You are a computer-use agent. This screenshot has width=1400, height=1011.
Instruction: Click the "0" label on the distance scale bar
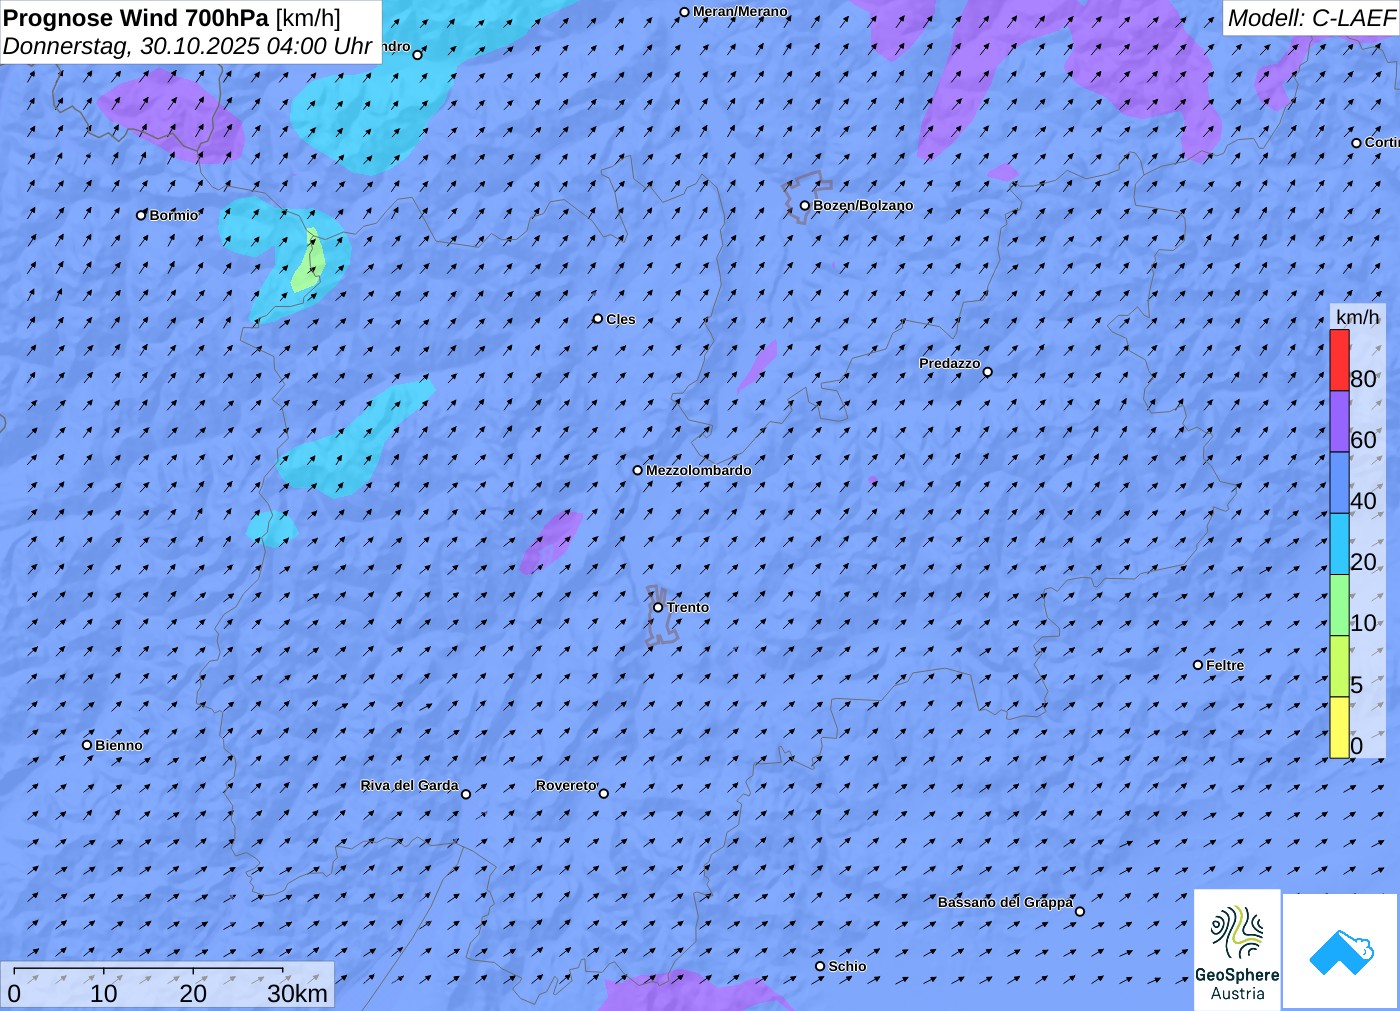click(14, 993)
